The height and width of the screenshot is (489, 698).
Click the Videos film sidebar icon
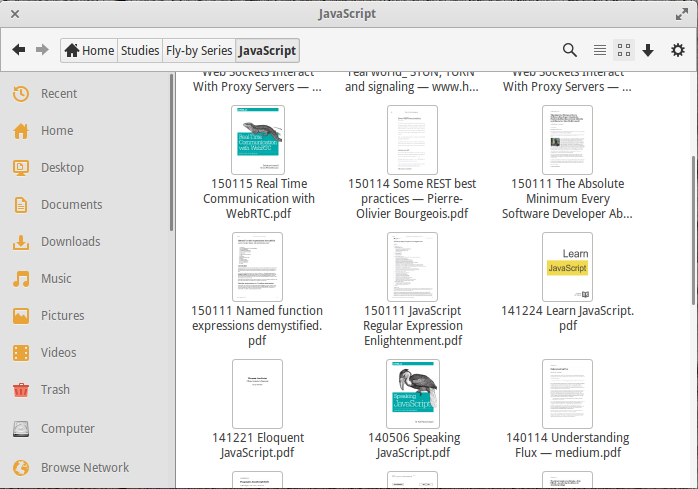(x=21, y=353)
